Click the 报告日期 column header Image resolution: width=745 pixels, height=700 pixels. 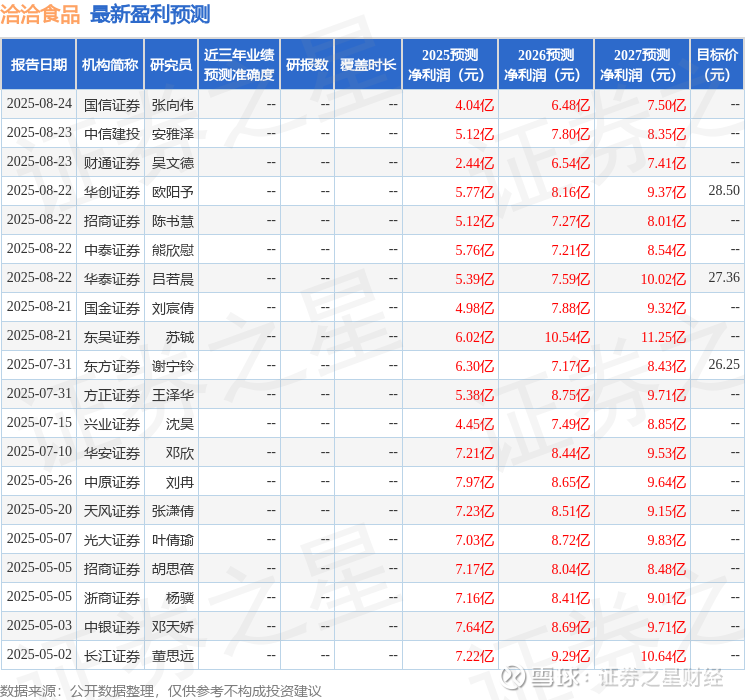tap(38, 65)
